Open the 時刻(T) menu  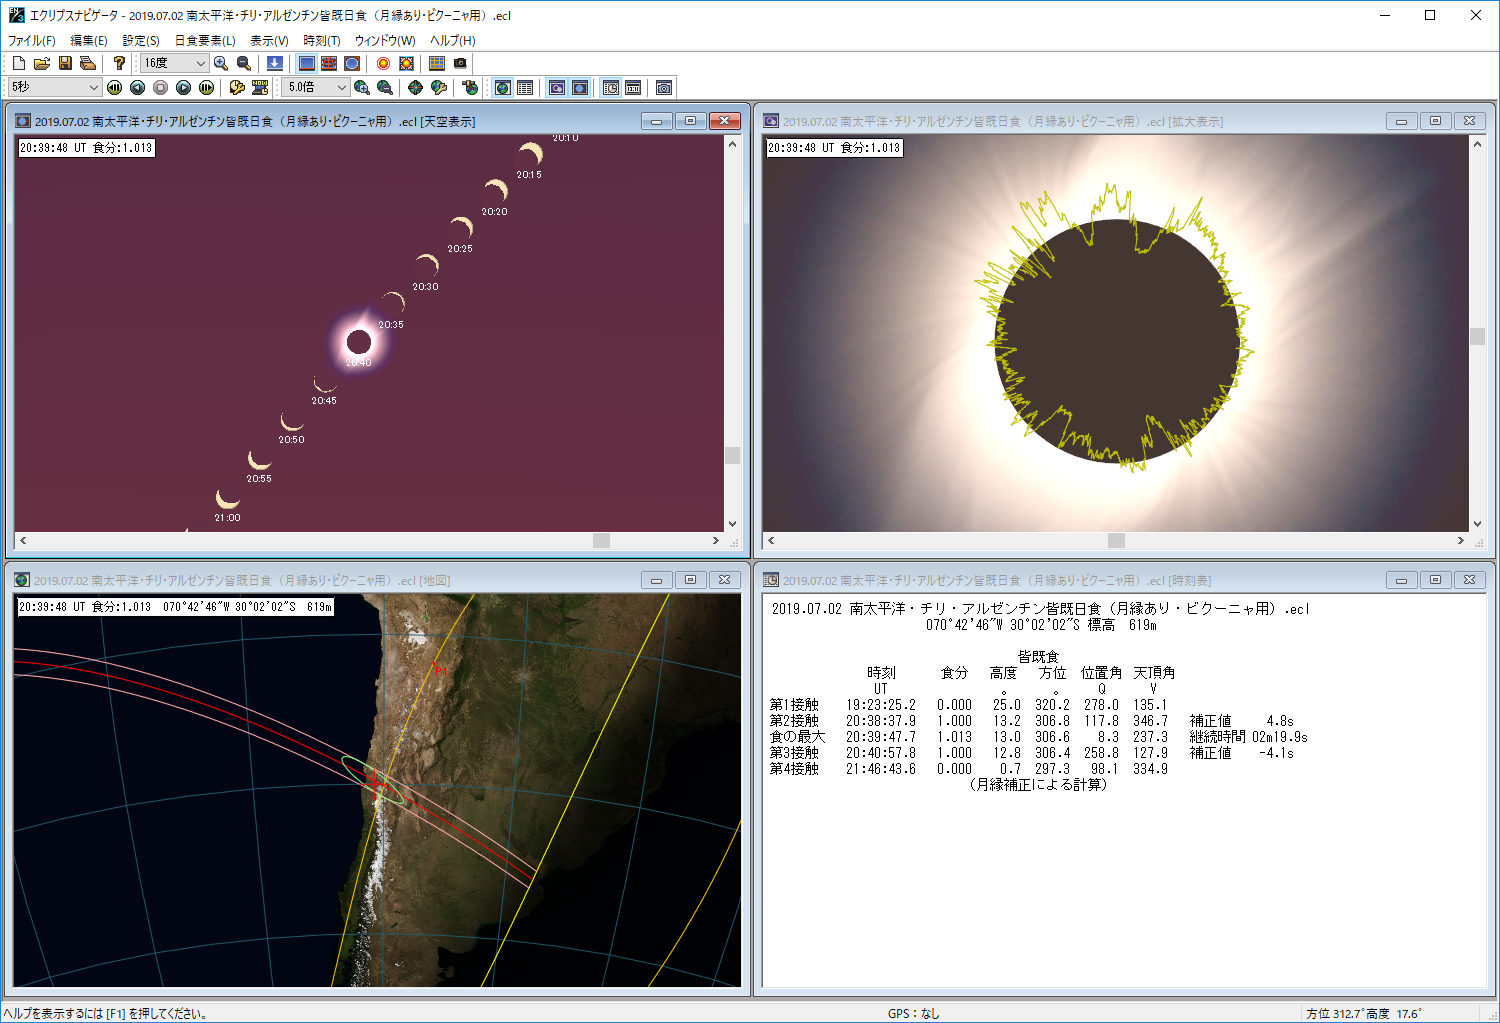click(x=322, y=40)
